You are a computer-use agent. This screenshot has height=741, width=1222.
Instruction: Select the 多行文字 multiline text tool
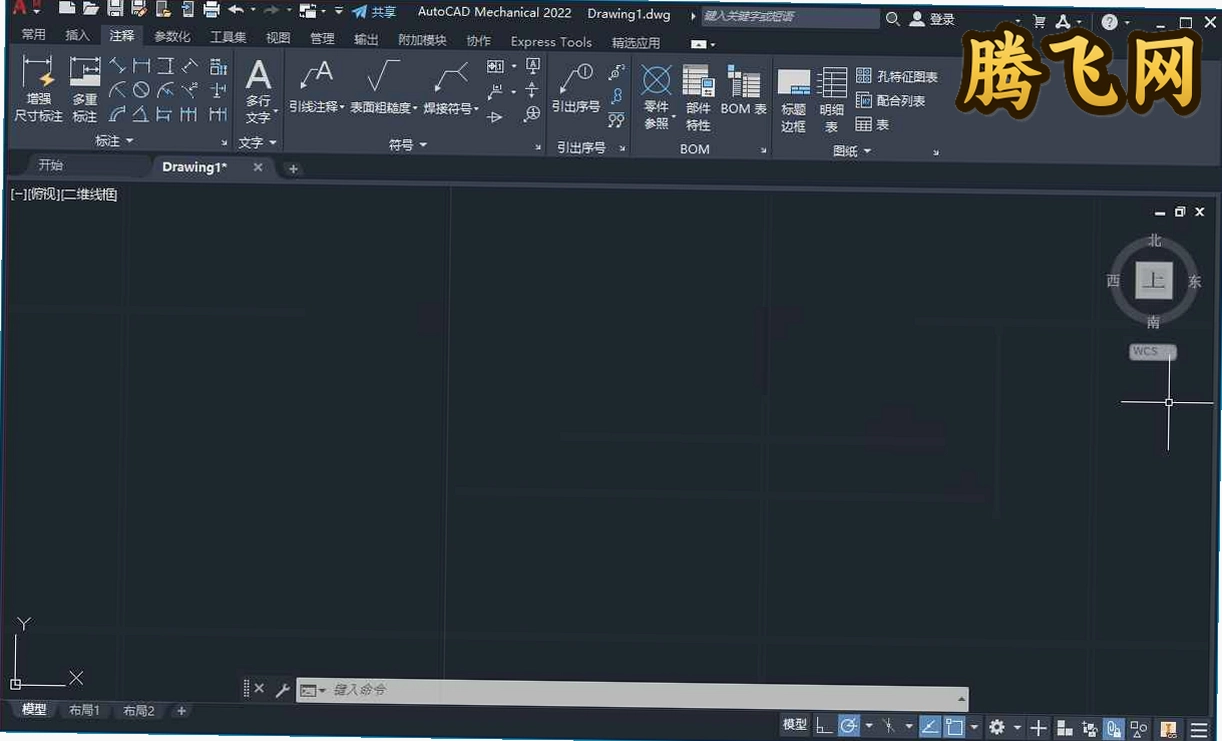259,91
